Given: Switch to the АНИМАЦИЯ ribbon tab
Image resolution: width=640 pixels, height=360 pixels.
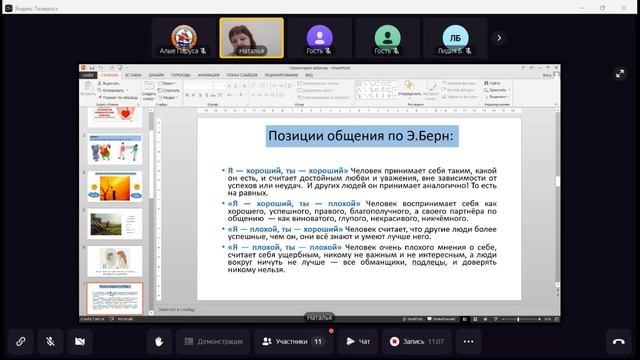Looking at the screenshot, I should click(x=209, y=75).
